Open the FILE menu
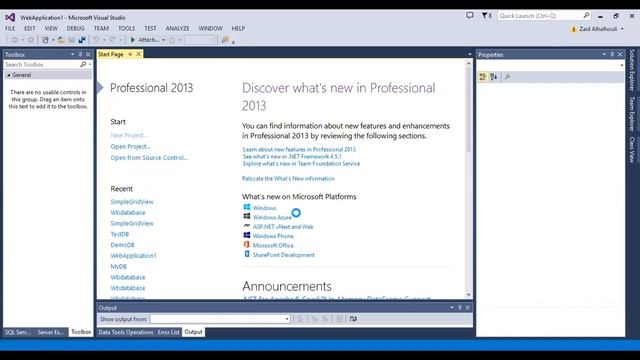Viewport: 640px width, 360px height. pos(10,29)
